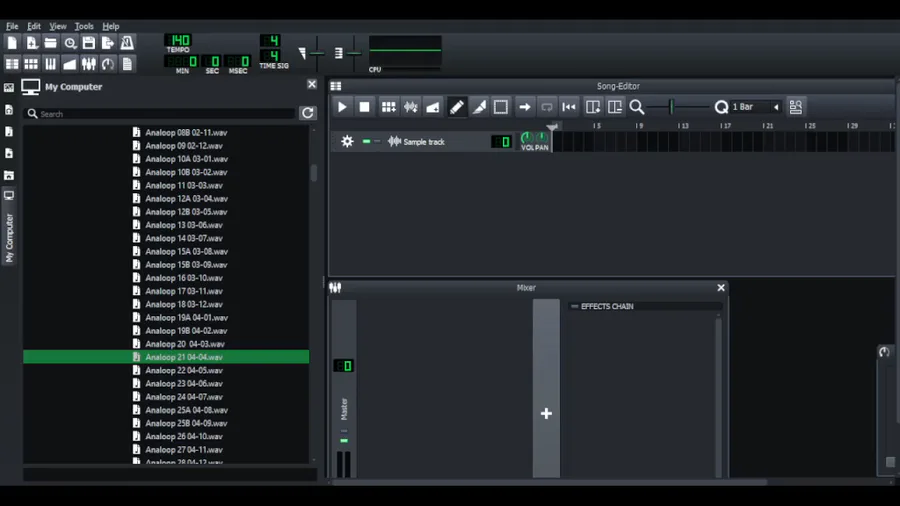Click the Sample track VOL knob

[x=526, y=138]
